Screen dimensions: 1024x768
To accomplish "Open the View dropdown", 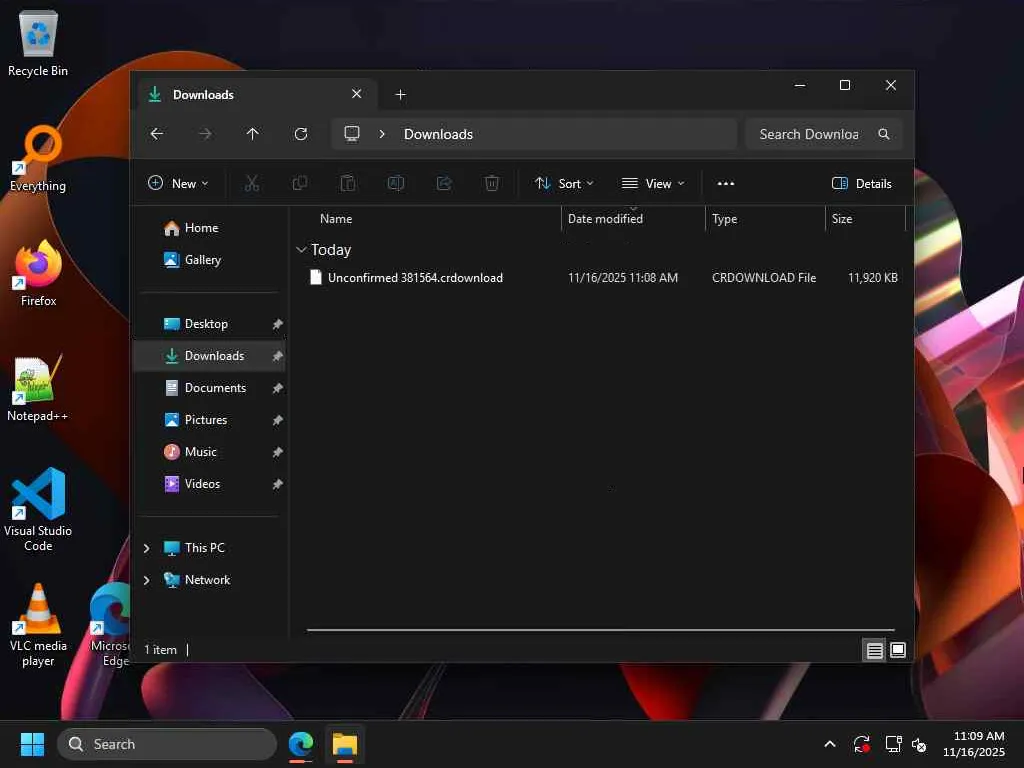I will [x=653, y=184].
